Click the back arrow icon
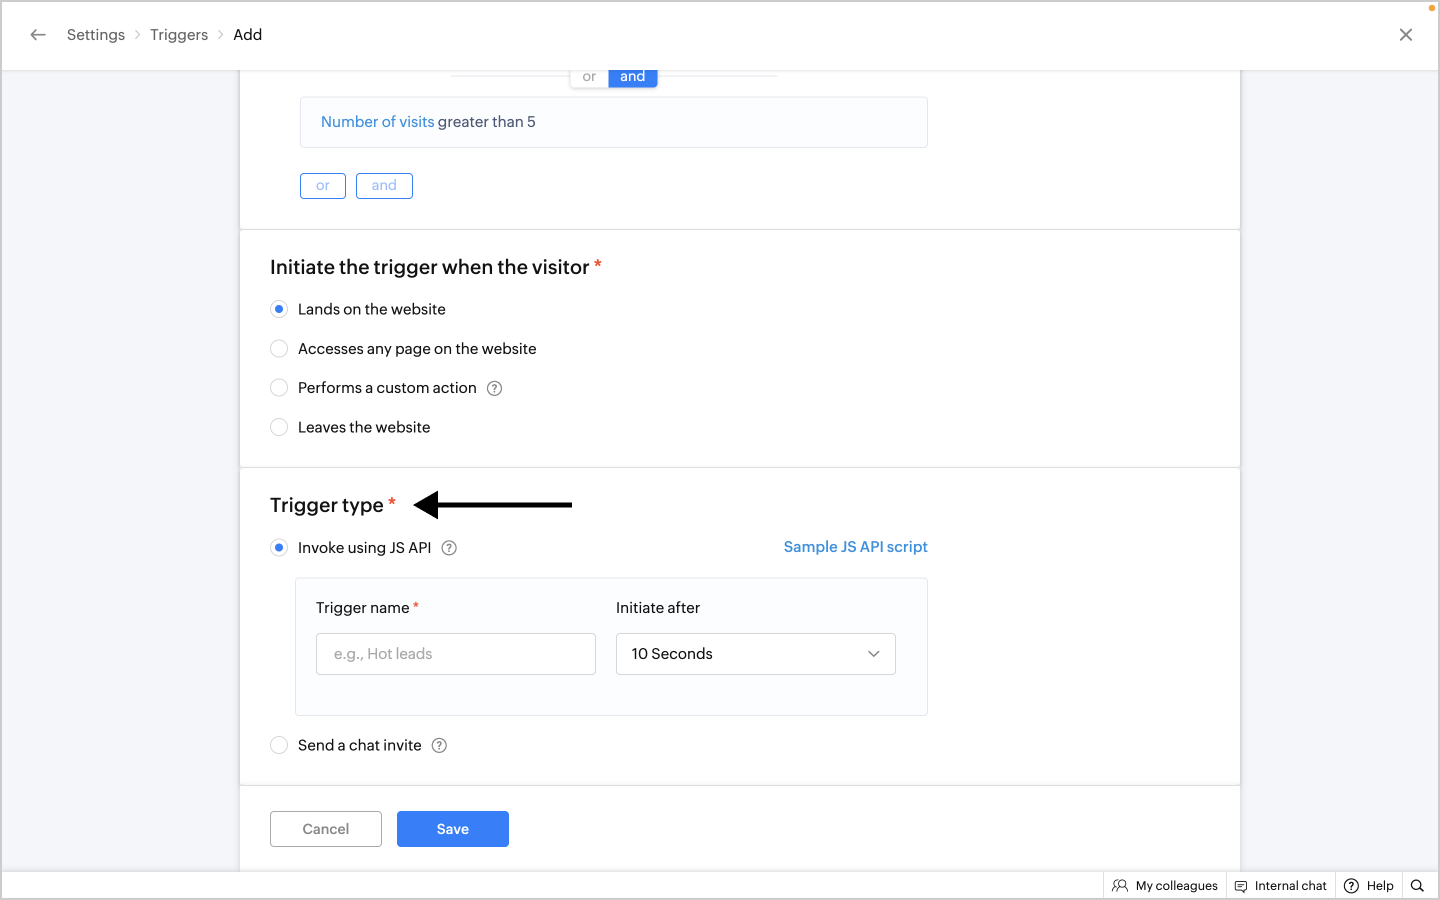 (38, 35)
